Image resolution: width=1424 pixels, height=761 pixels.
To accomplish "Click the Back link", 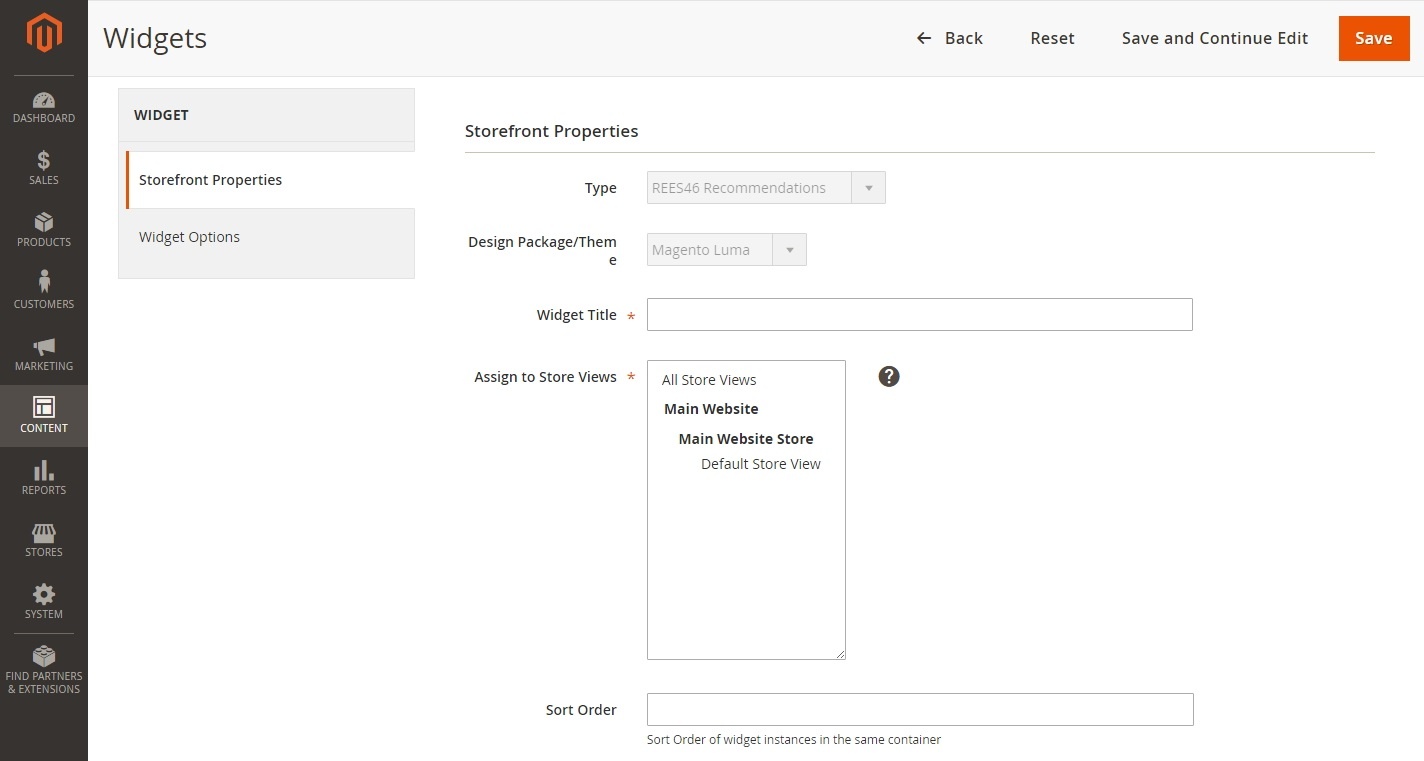I will [948, 38].
